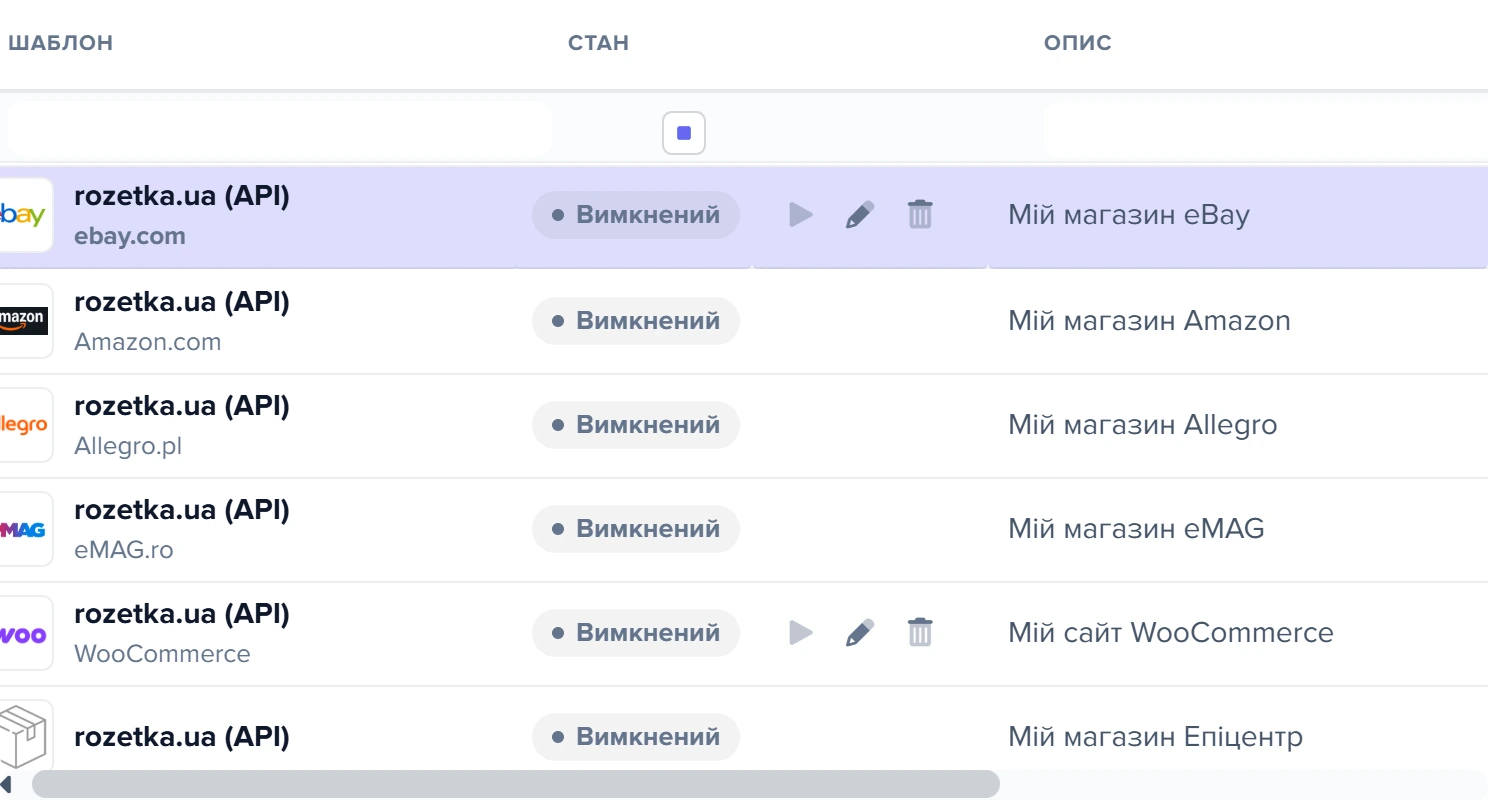Click the Вимкнений status badge for Amazon.com

click(x=636, y=321)
